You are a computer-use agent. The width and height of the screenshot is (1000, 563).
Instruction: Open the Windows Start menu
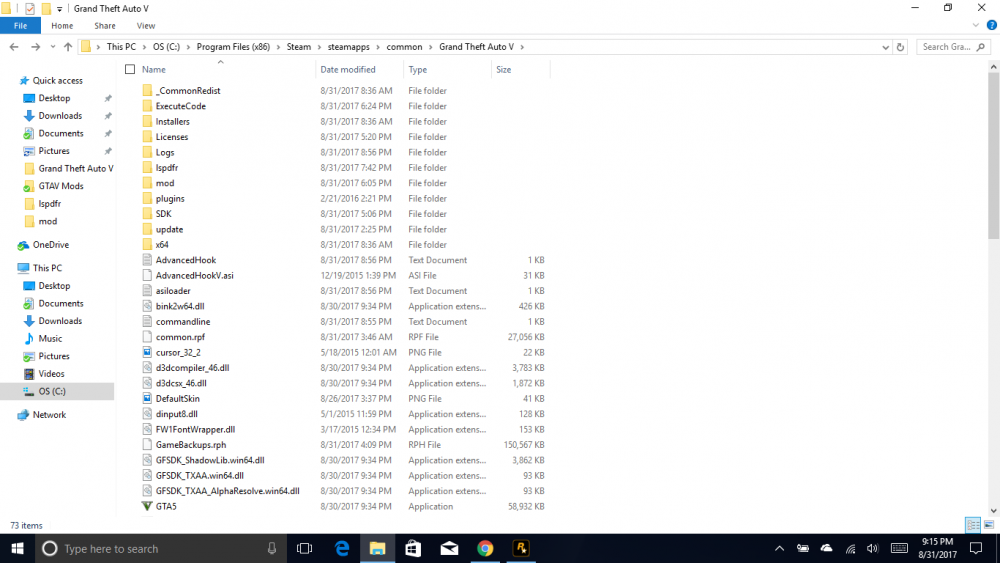pos(17,548)
